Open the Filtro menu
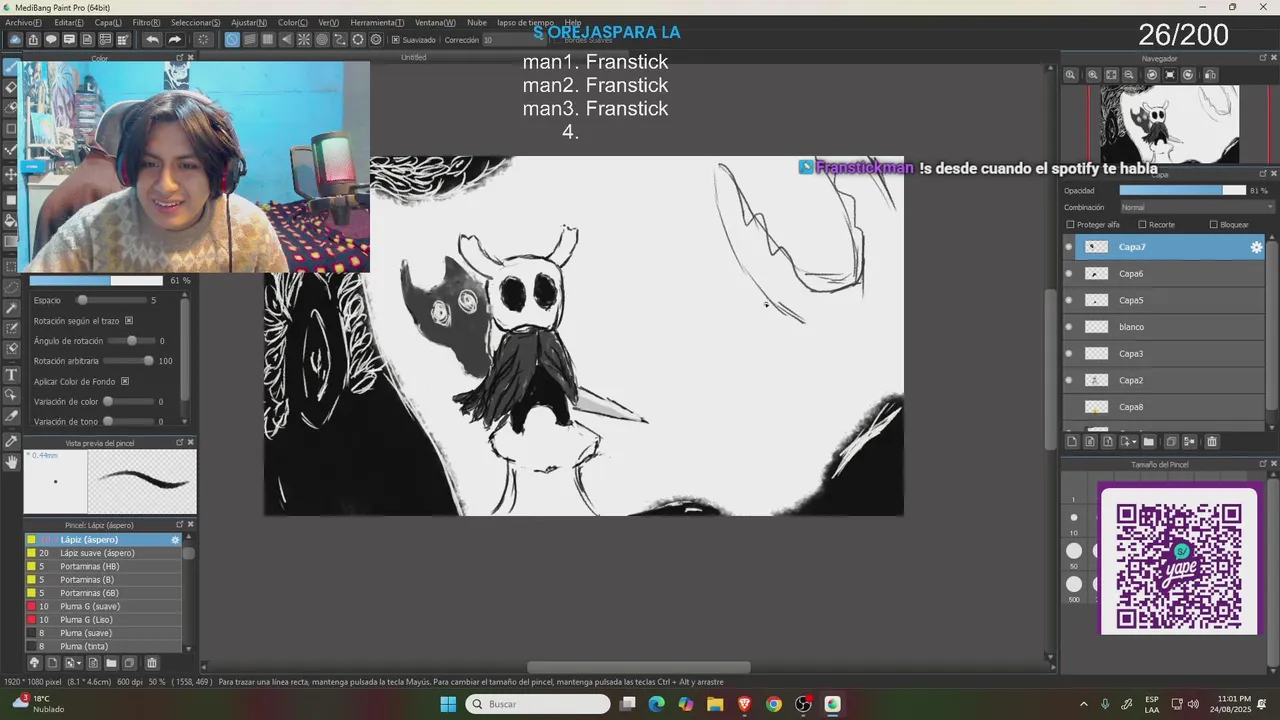This screenshot has height=720, width=1280. (146, 22)
